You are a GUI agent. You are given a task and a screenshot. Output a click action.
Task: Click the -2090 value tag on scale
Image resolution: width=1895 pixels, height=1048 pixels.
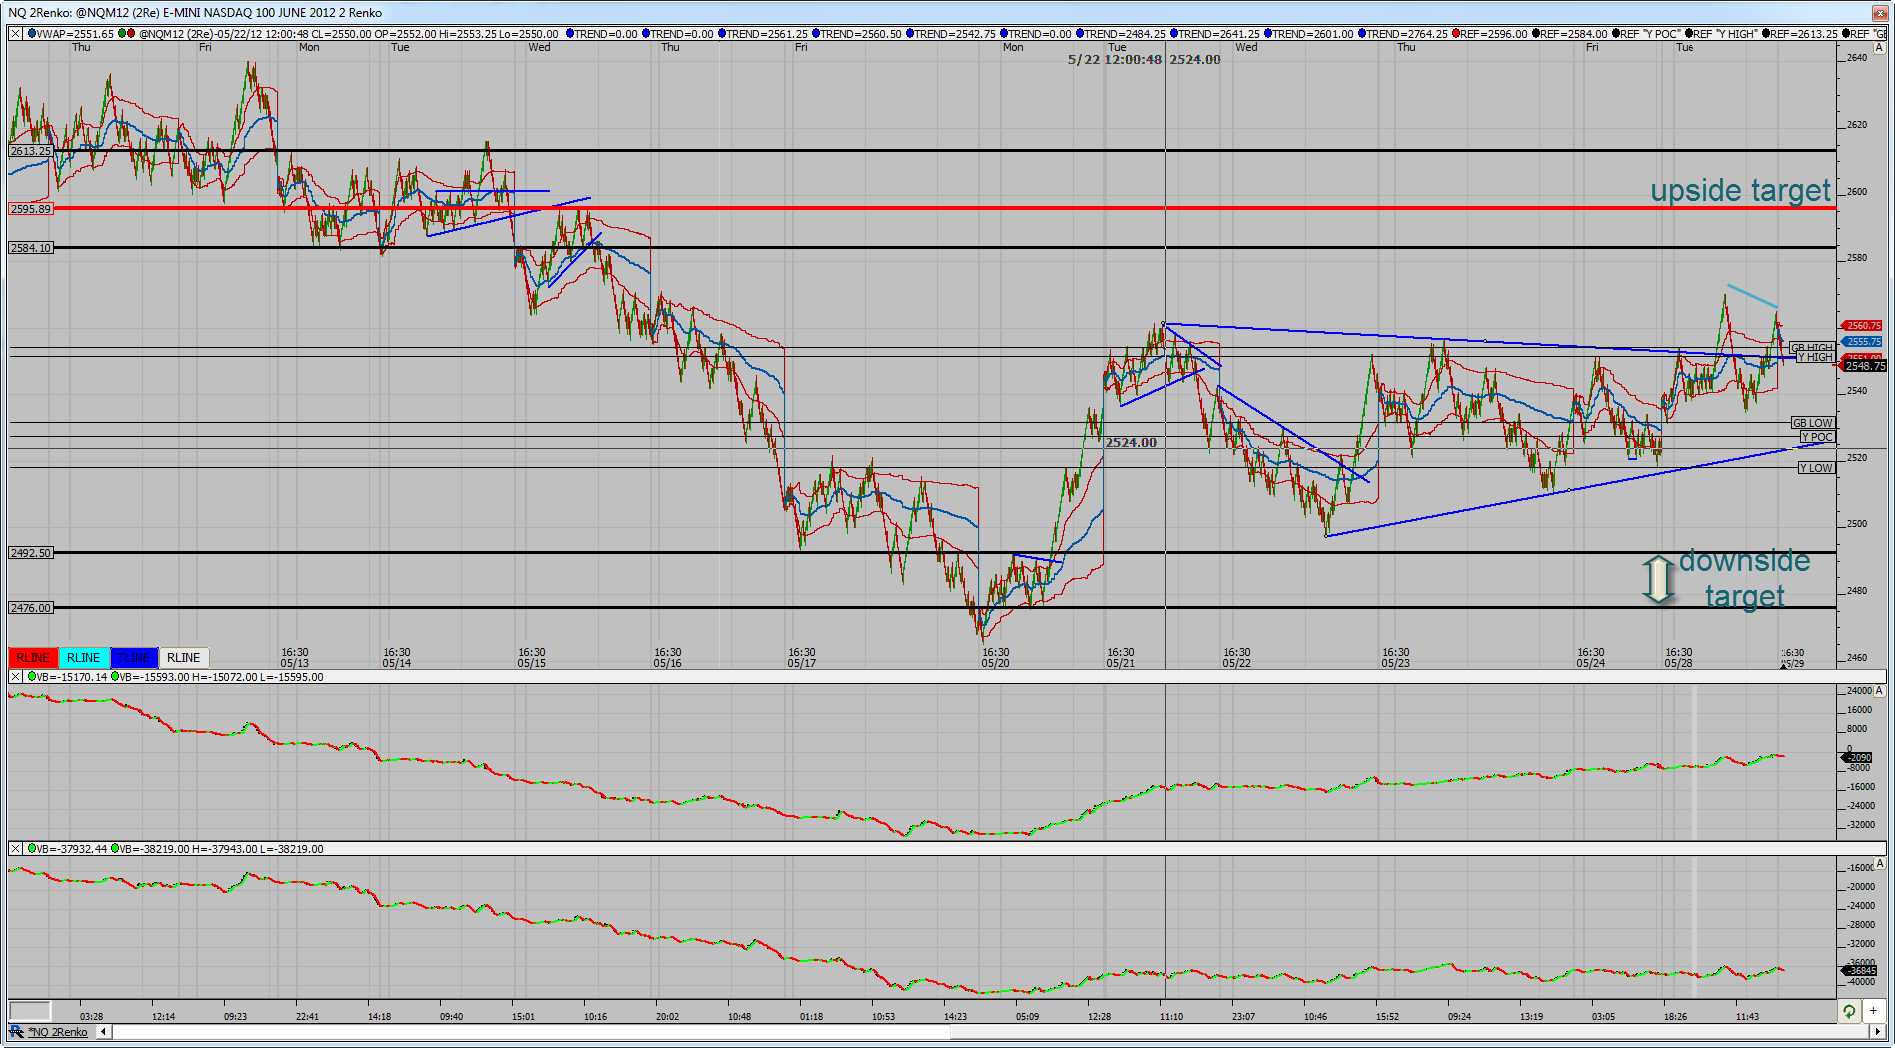[1858, 758]
